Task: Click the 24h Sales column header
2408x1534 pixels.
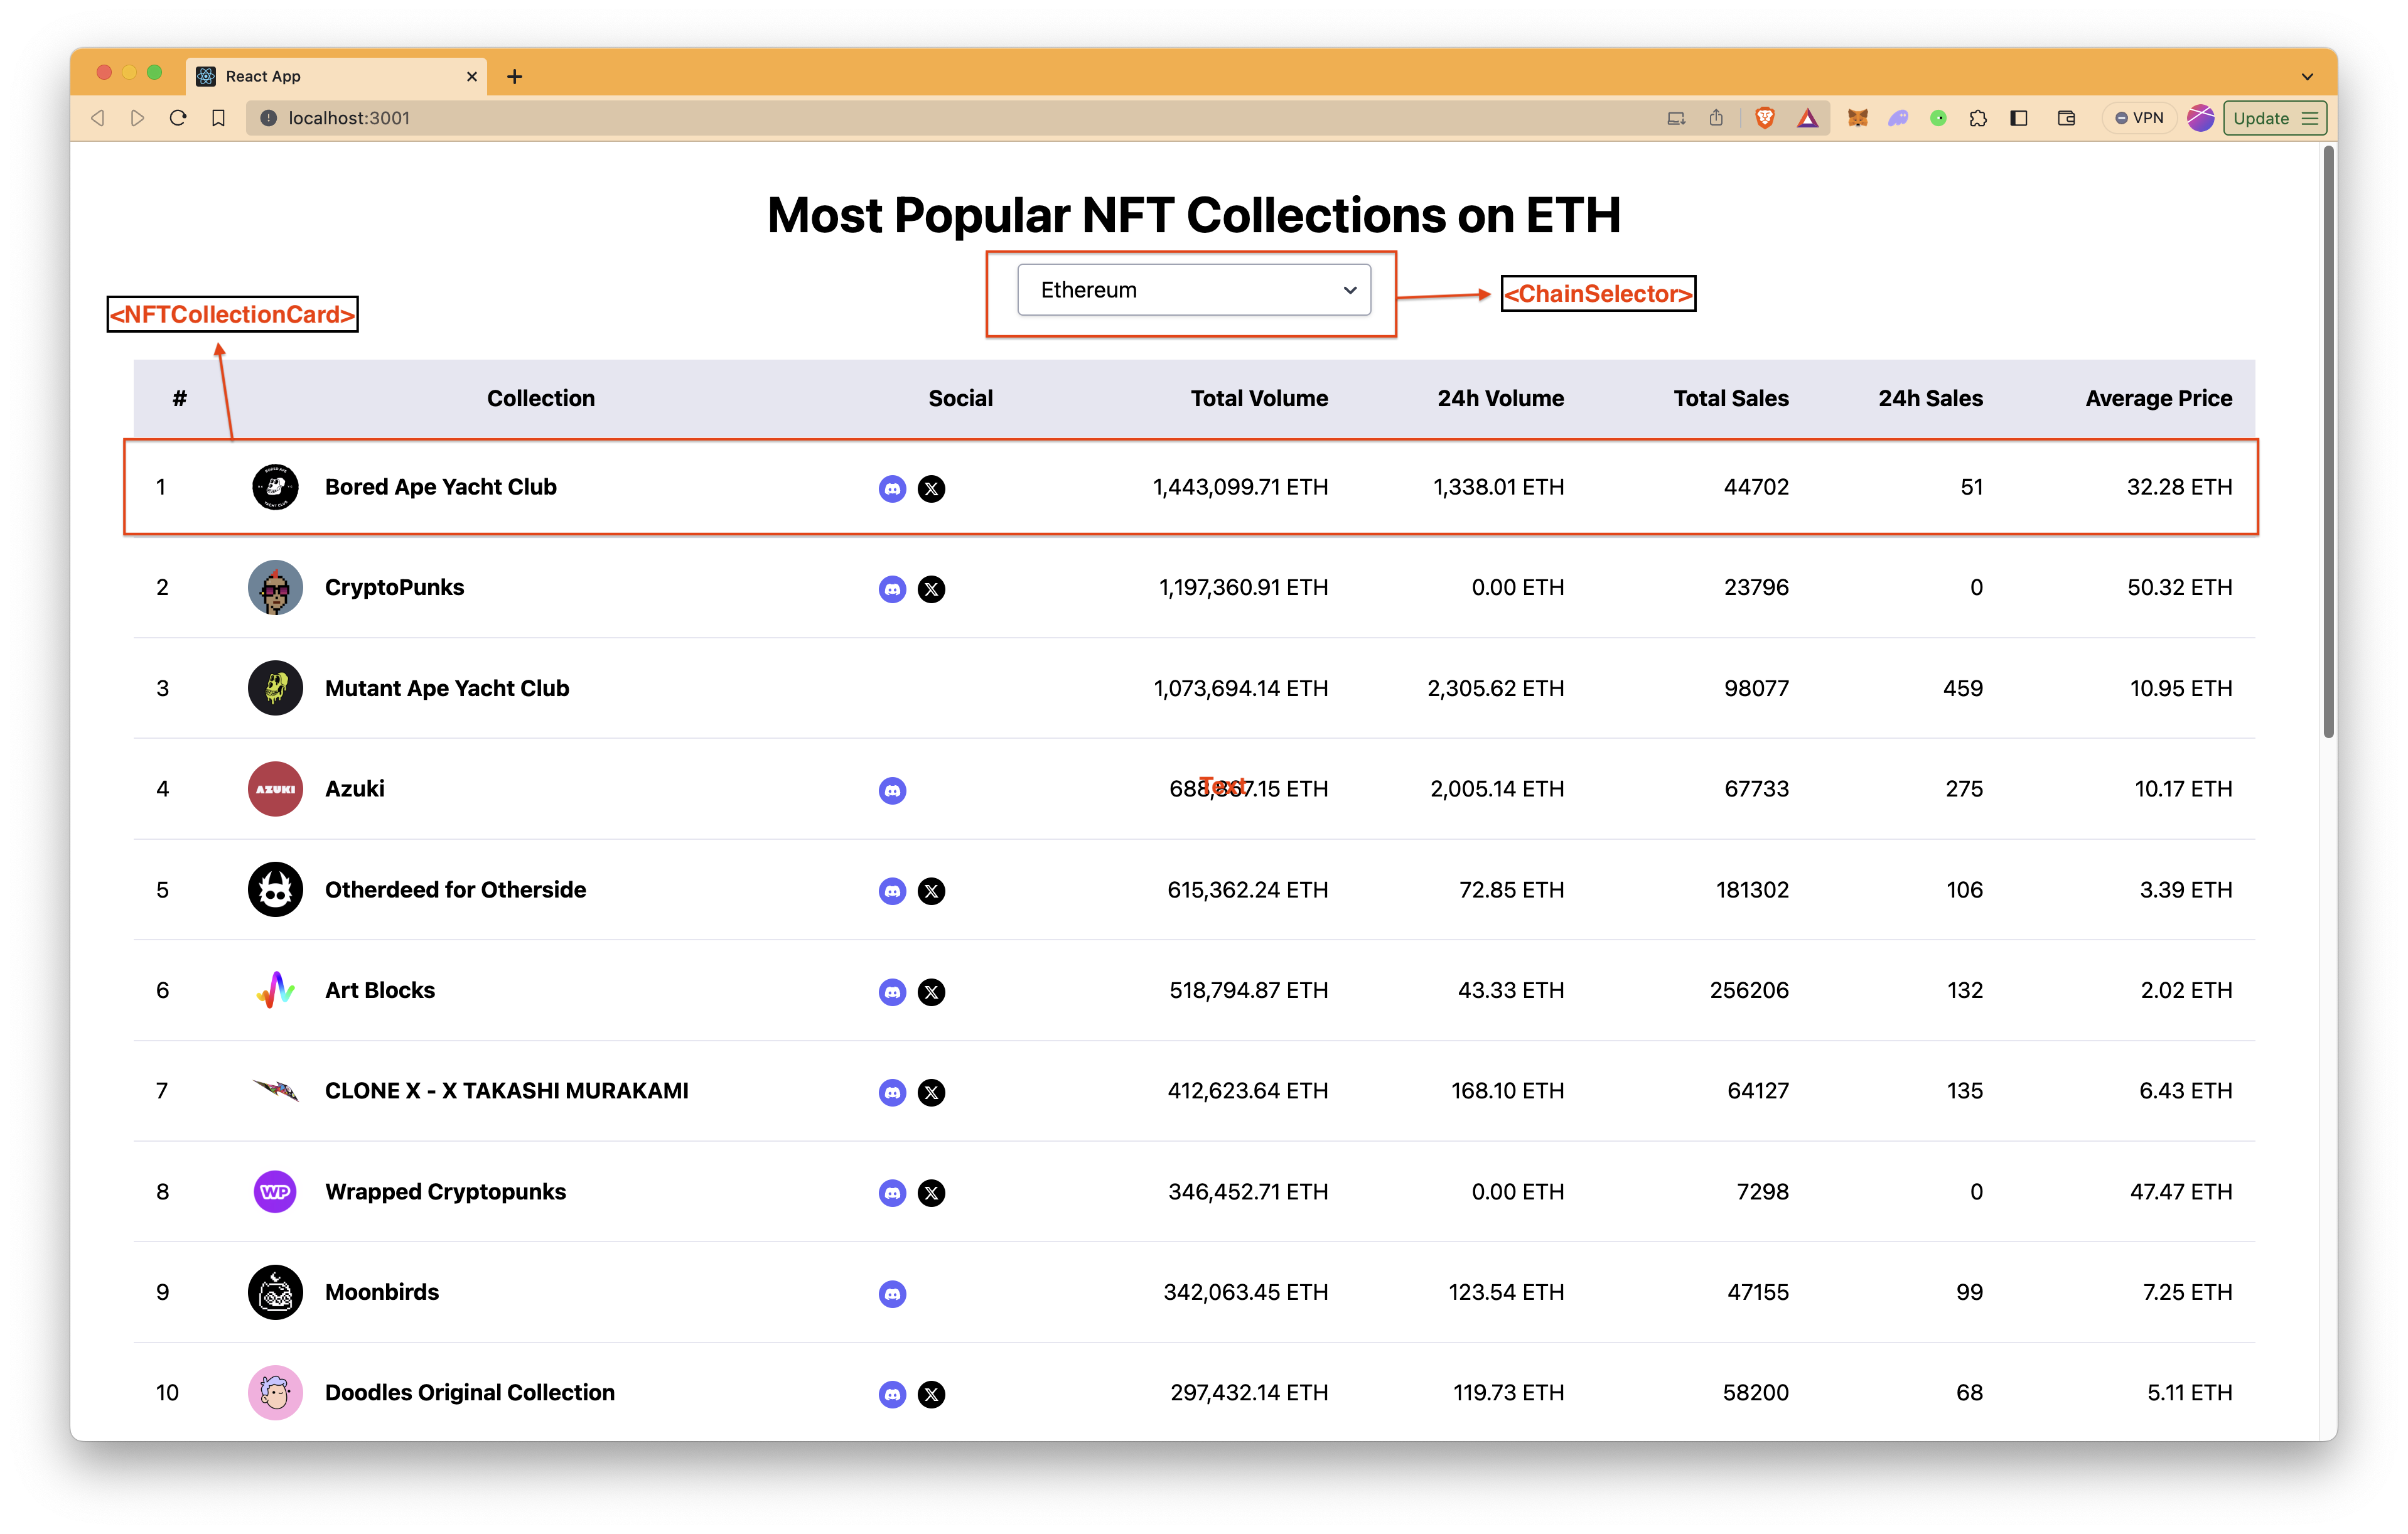Action: click(1930, 398)
